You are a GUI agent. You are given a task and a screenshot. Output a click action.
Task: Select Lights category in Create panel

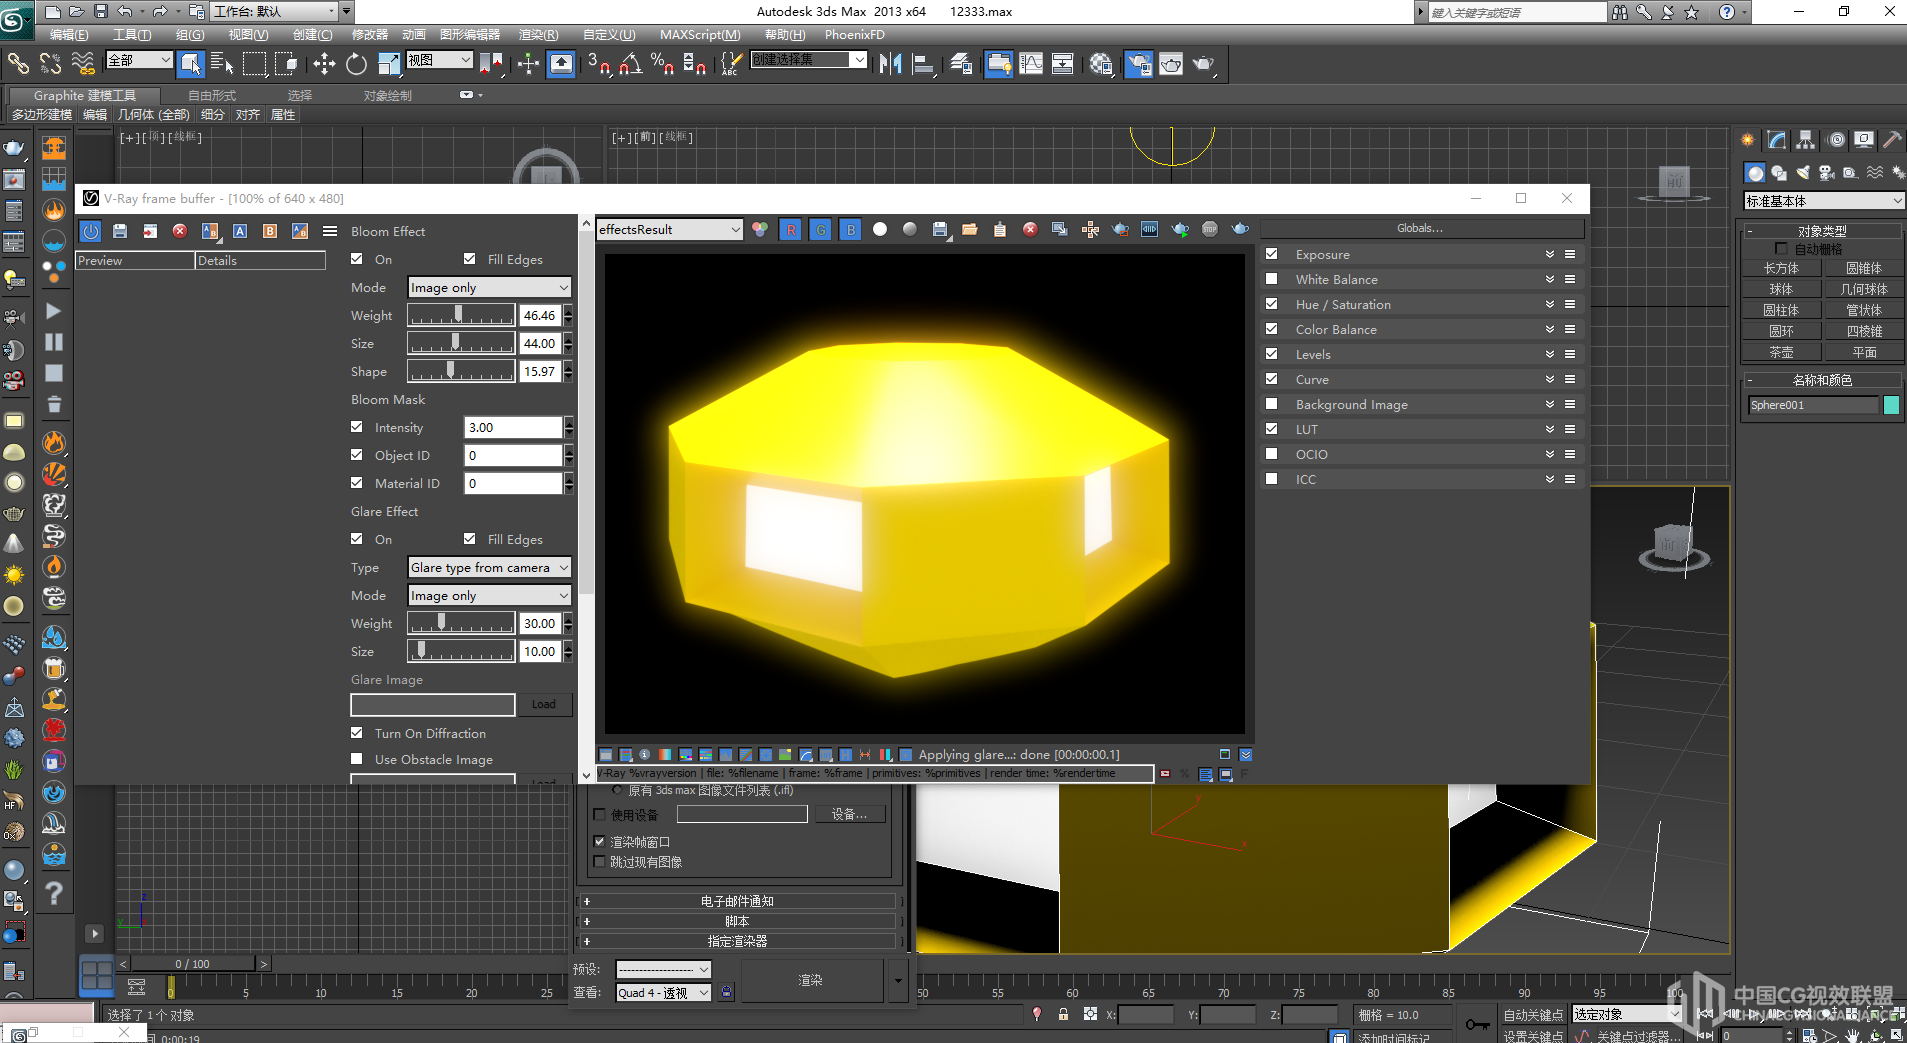tap(1803, 173)
